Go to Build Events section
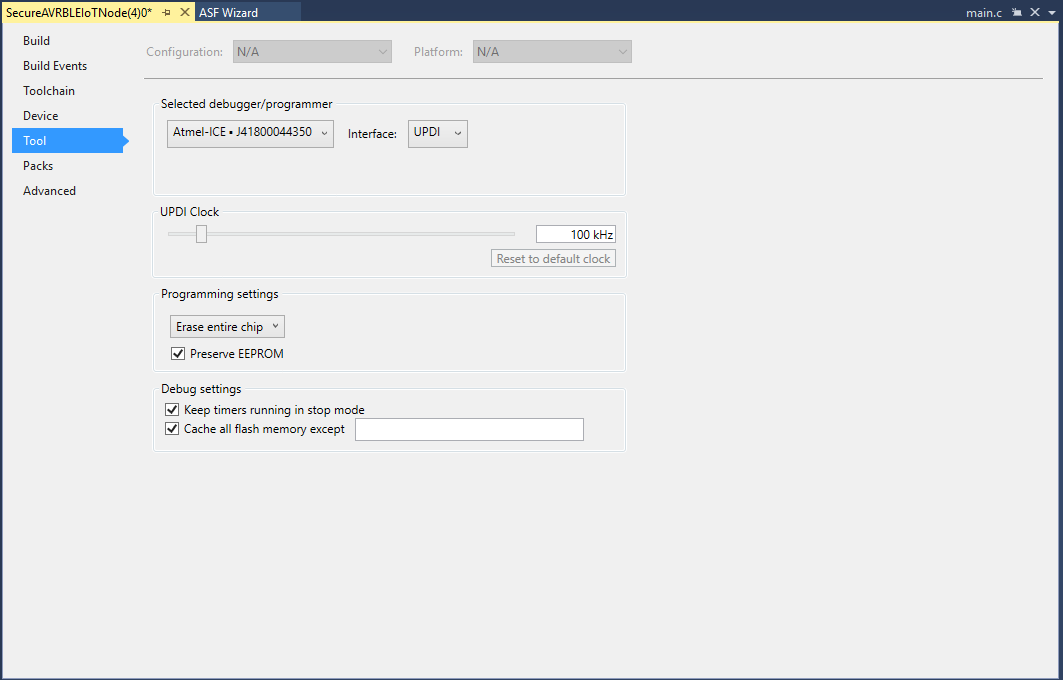 pos(55,66)
